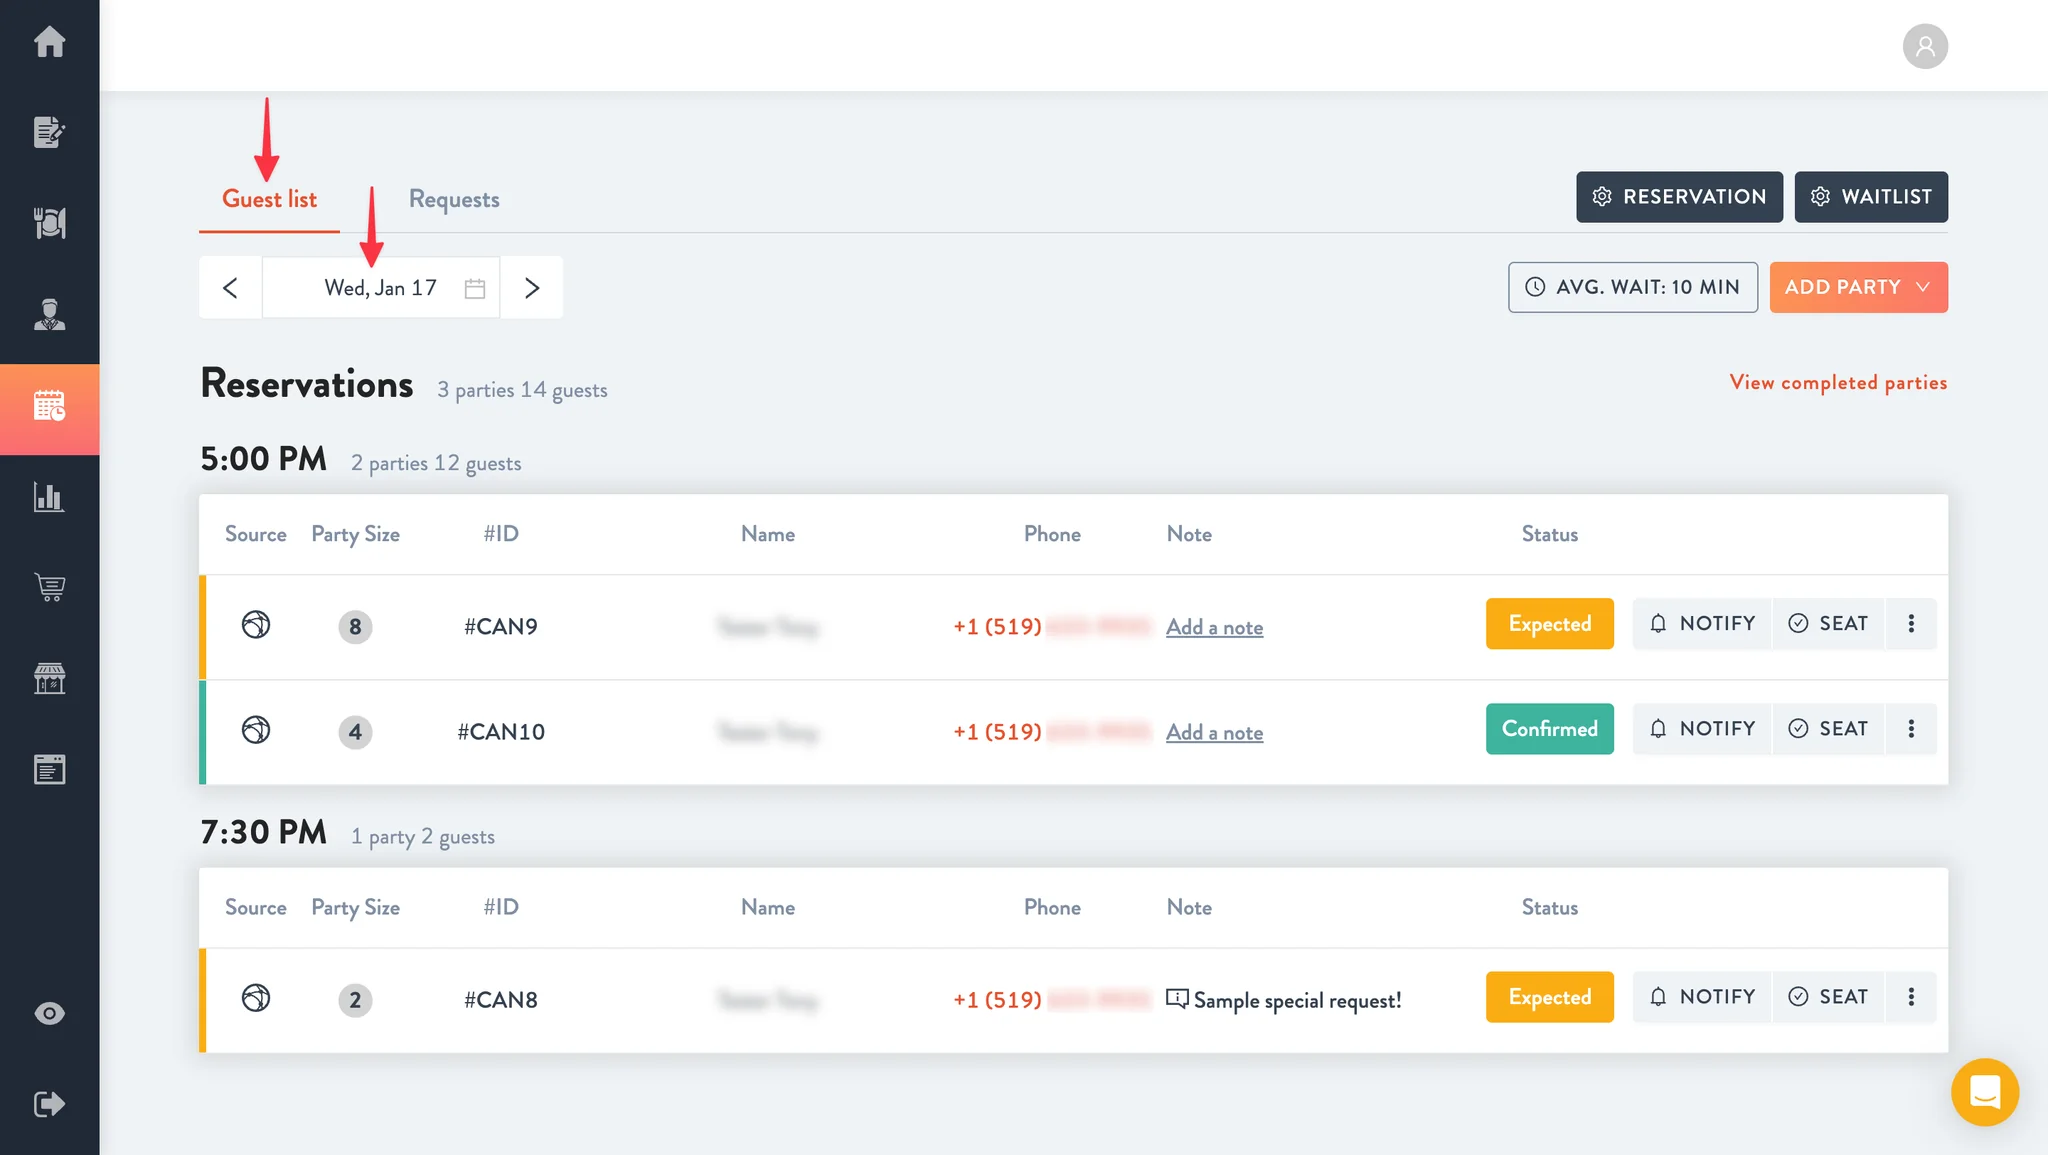Click Add a note for #CAN10
Image resolution: width=2048 pixels, height=1155 pixels.
click(x=1214, y=732)
